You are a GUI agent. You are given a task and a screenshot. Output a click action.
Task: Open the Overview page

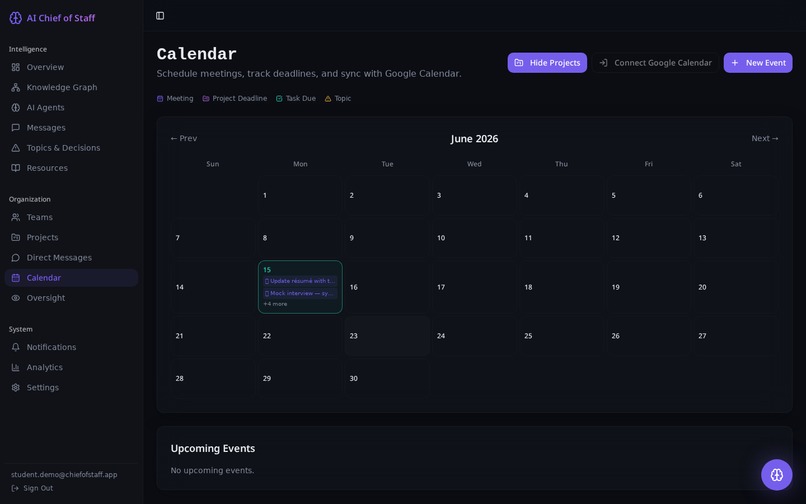pos(71,67)
